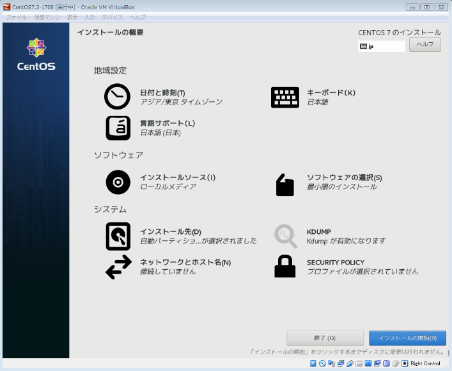The width and height of the screenshot is (452, 371).
Task: Open the キーボード keyboard icon
Action: pos(285,97)
